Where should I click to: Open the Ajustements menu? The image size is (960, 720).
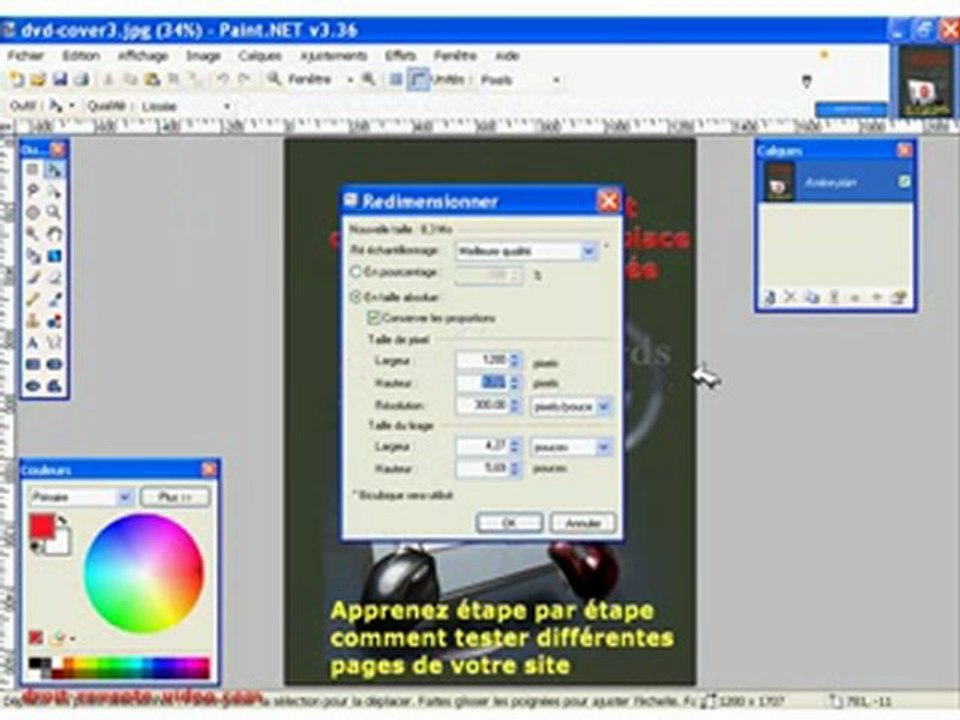pyautogui.click(x=333, y=56)
